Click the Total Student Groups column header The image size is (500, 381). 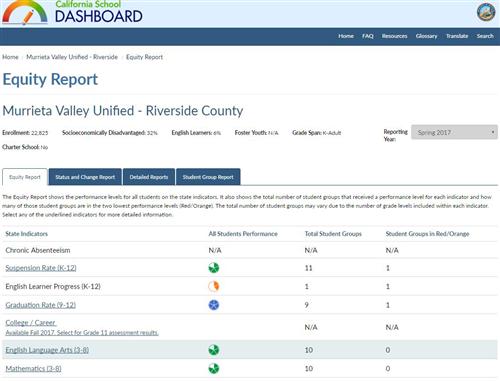[333, 234]
